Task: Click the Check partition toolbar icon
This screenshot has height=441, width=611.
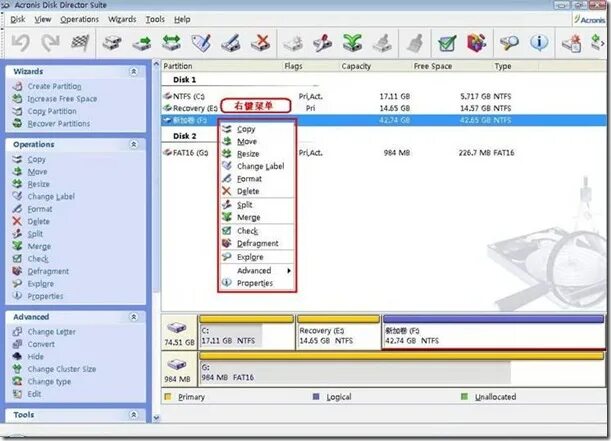Action: [447, 43]
